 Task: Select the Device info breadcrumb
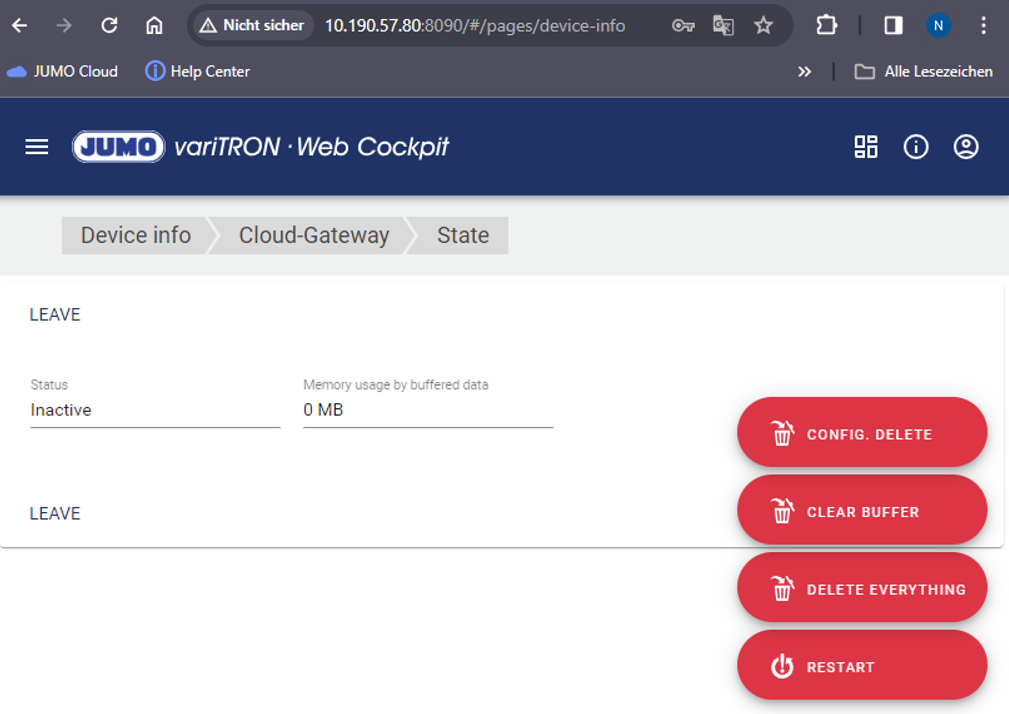click(136, 235)
